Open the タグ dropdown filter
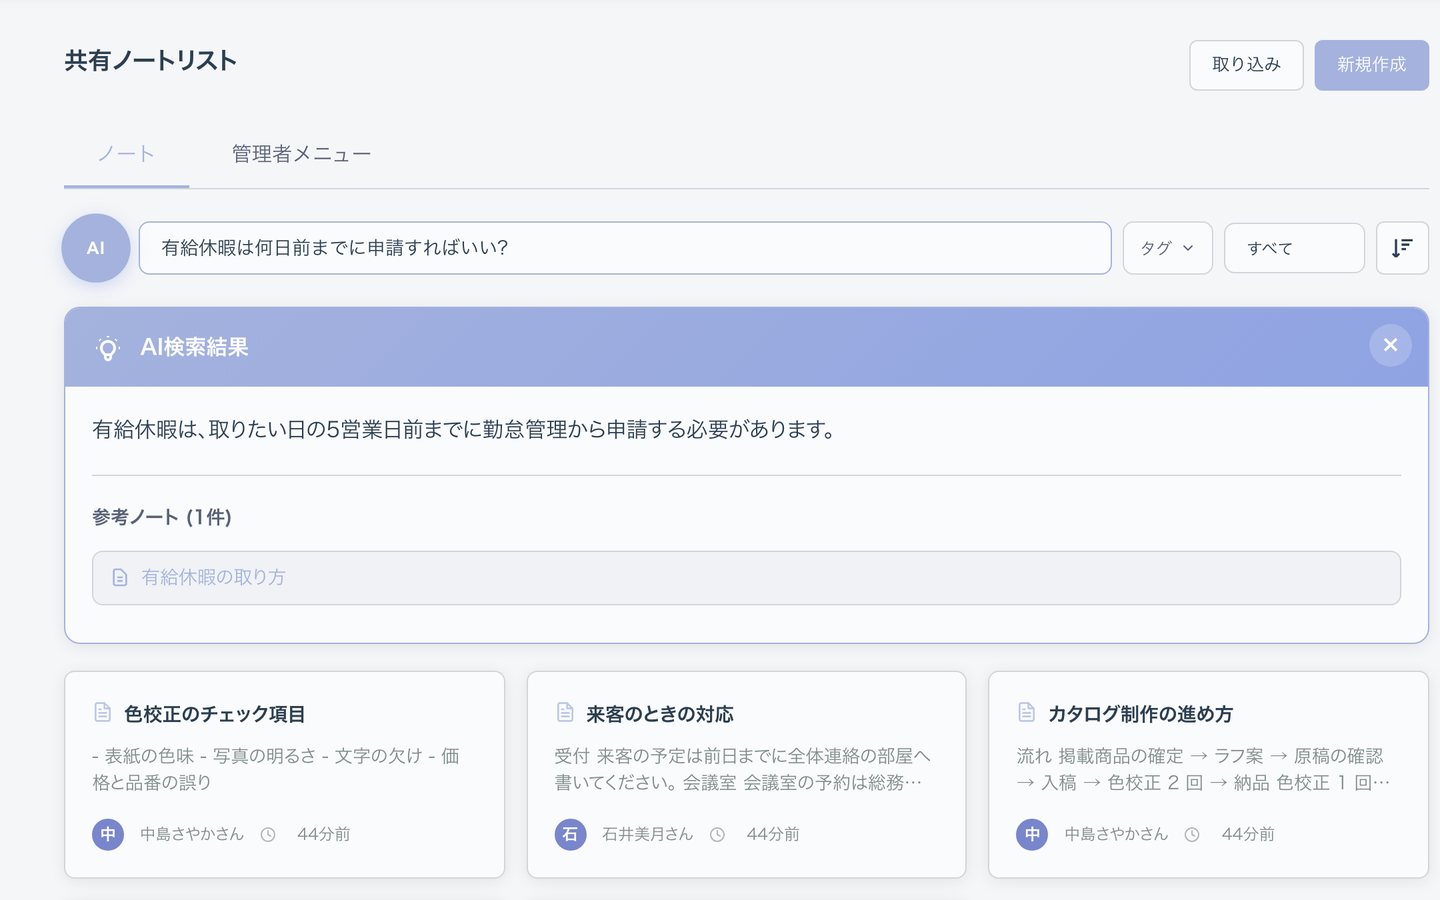Image resolution: width=1440 pixels, height=900 pixels. [1168, 248]
